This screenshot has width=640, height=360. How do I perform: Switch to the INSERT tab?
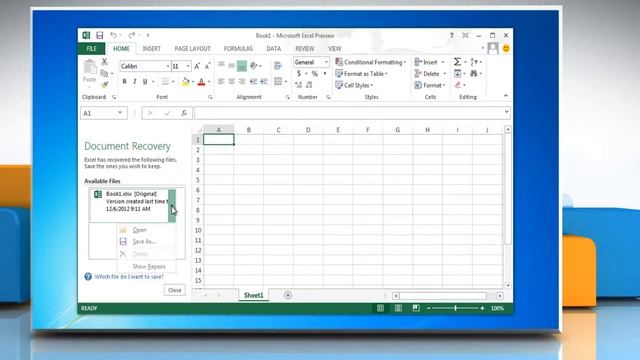pos(151,49)
